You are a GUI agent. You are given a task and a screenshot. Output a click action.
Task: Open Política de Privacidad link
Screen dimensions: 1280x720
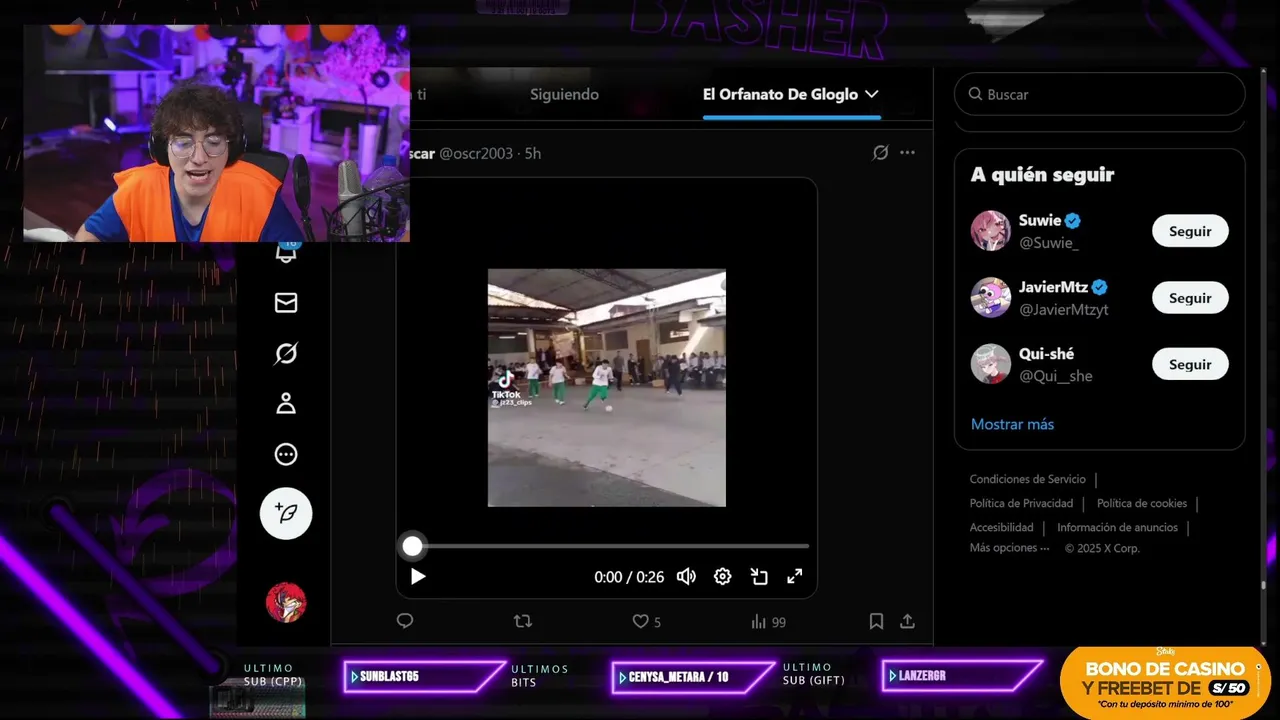pyautogui.click(x=1021, y=503)
